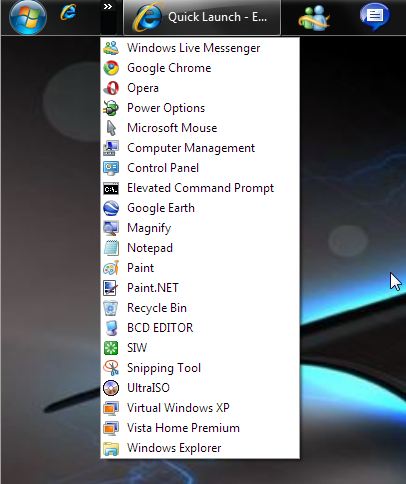
Task: Open Windows Live Messenger taskbar button
Action: click(x=314, y=17)
